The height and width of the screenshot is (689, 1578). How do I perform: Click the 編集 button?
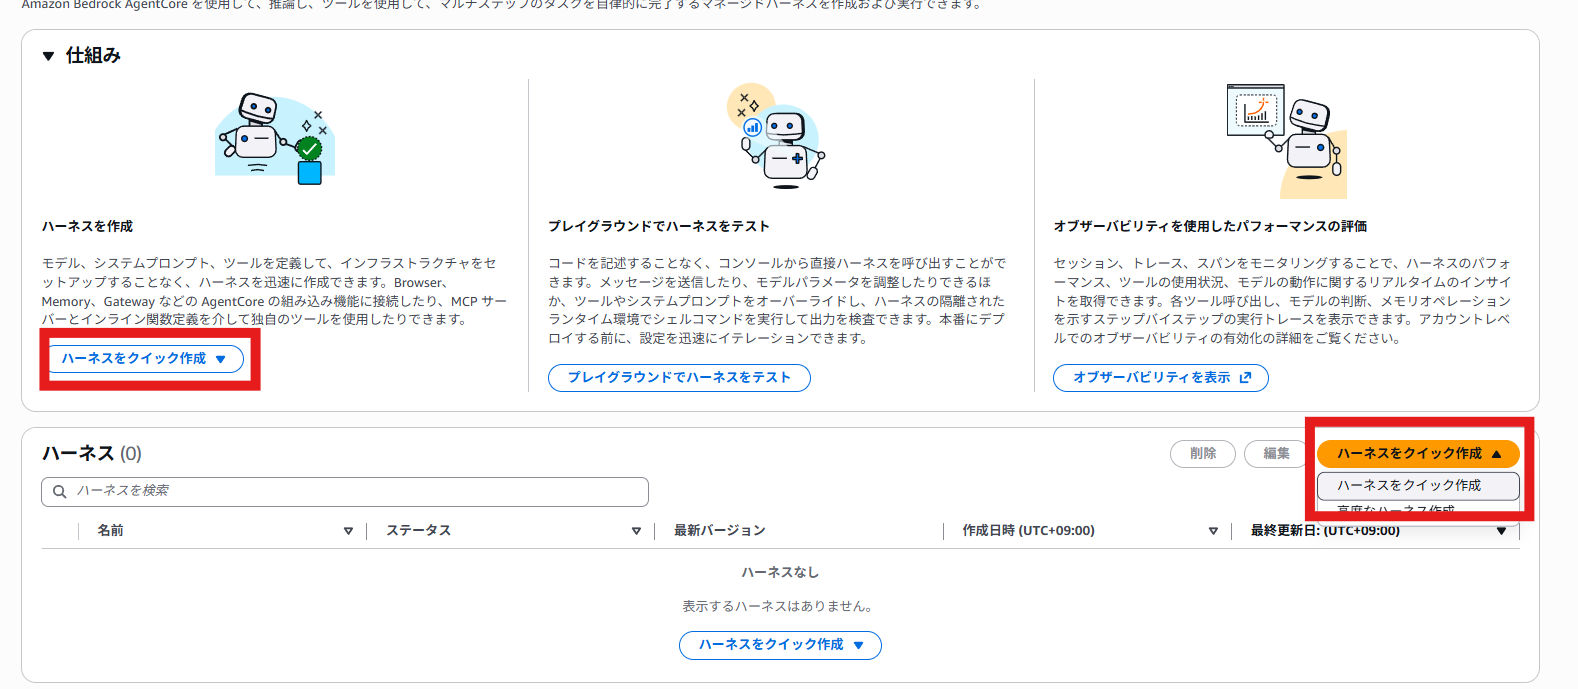click(1276, 454)
